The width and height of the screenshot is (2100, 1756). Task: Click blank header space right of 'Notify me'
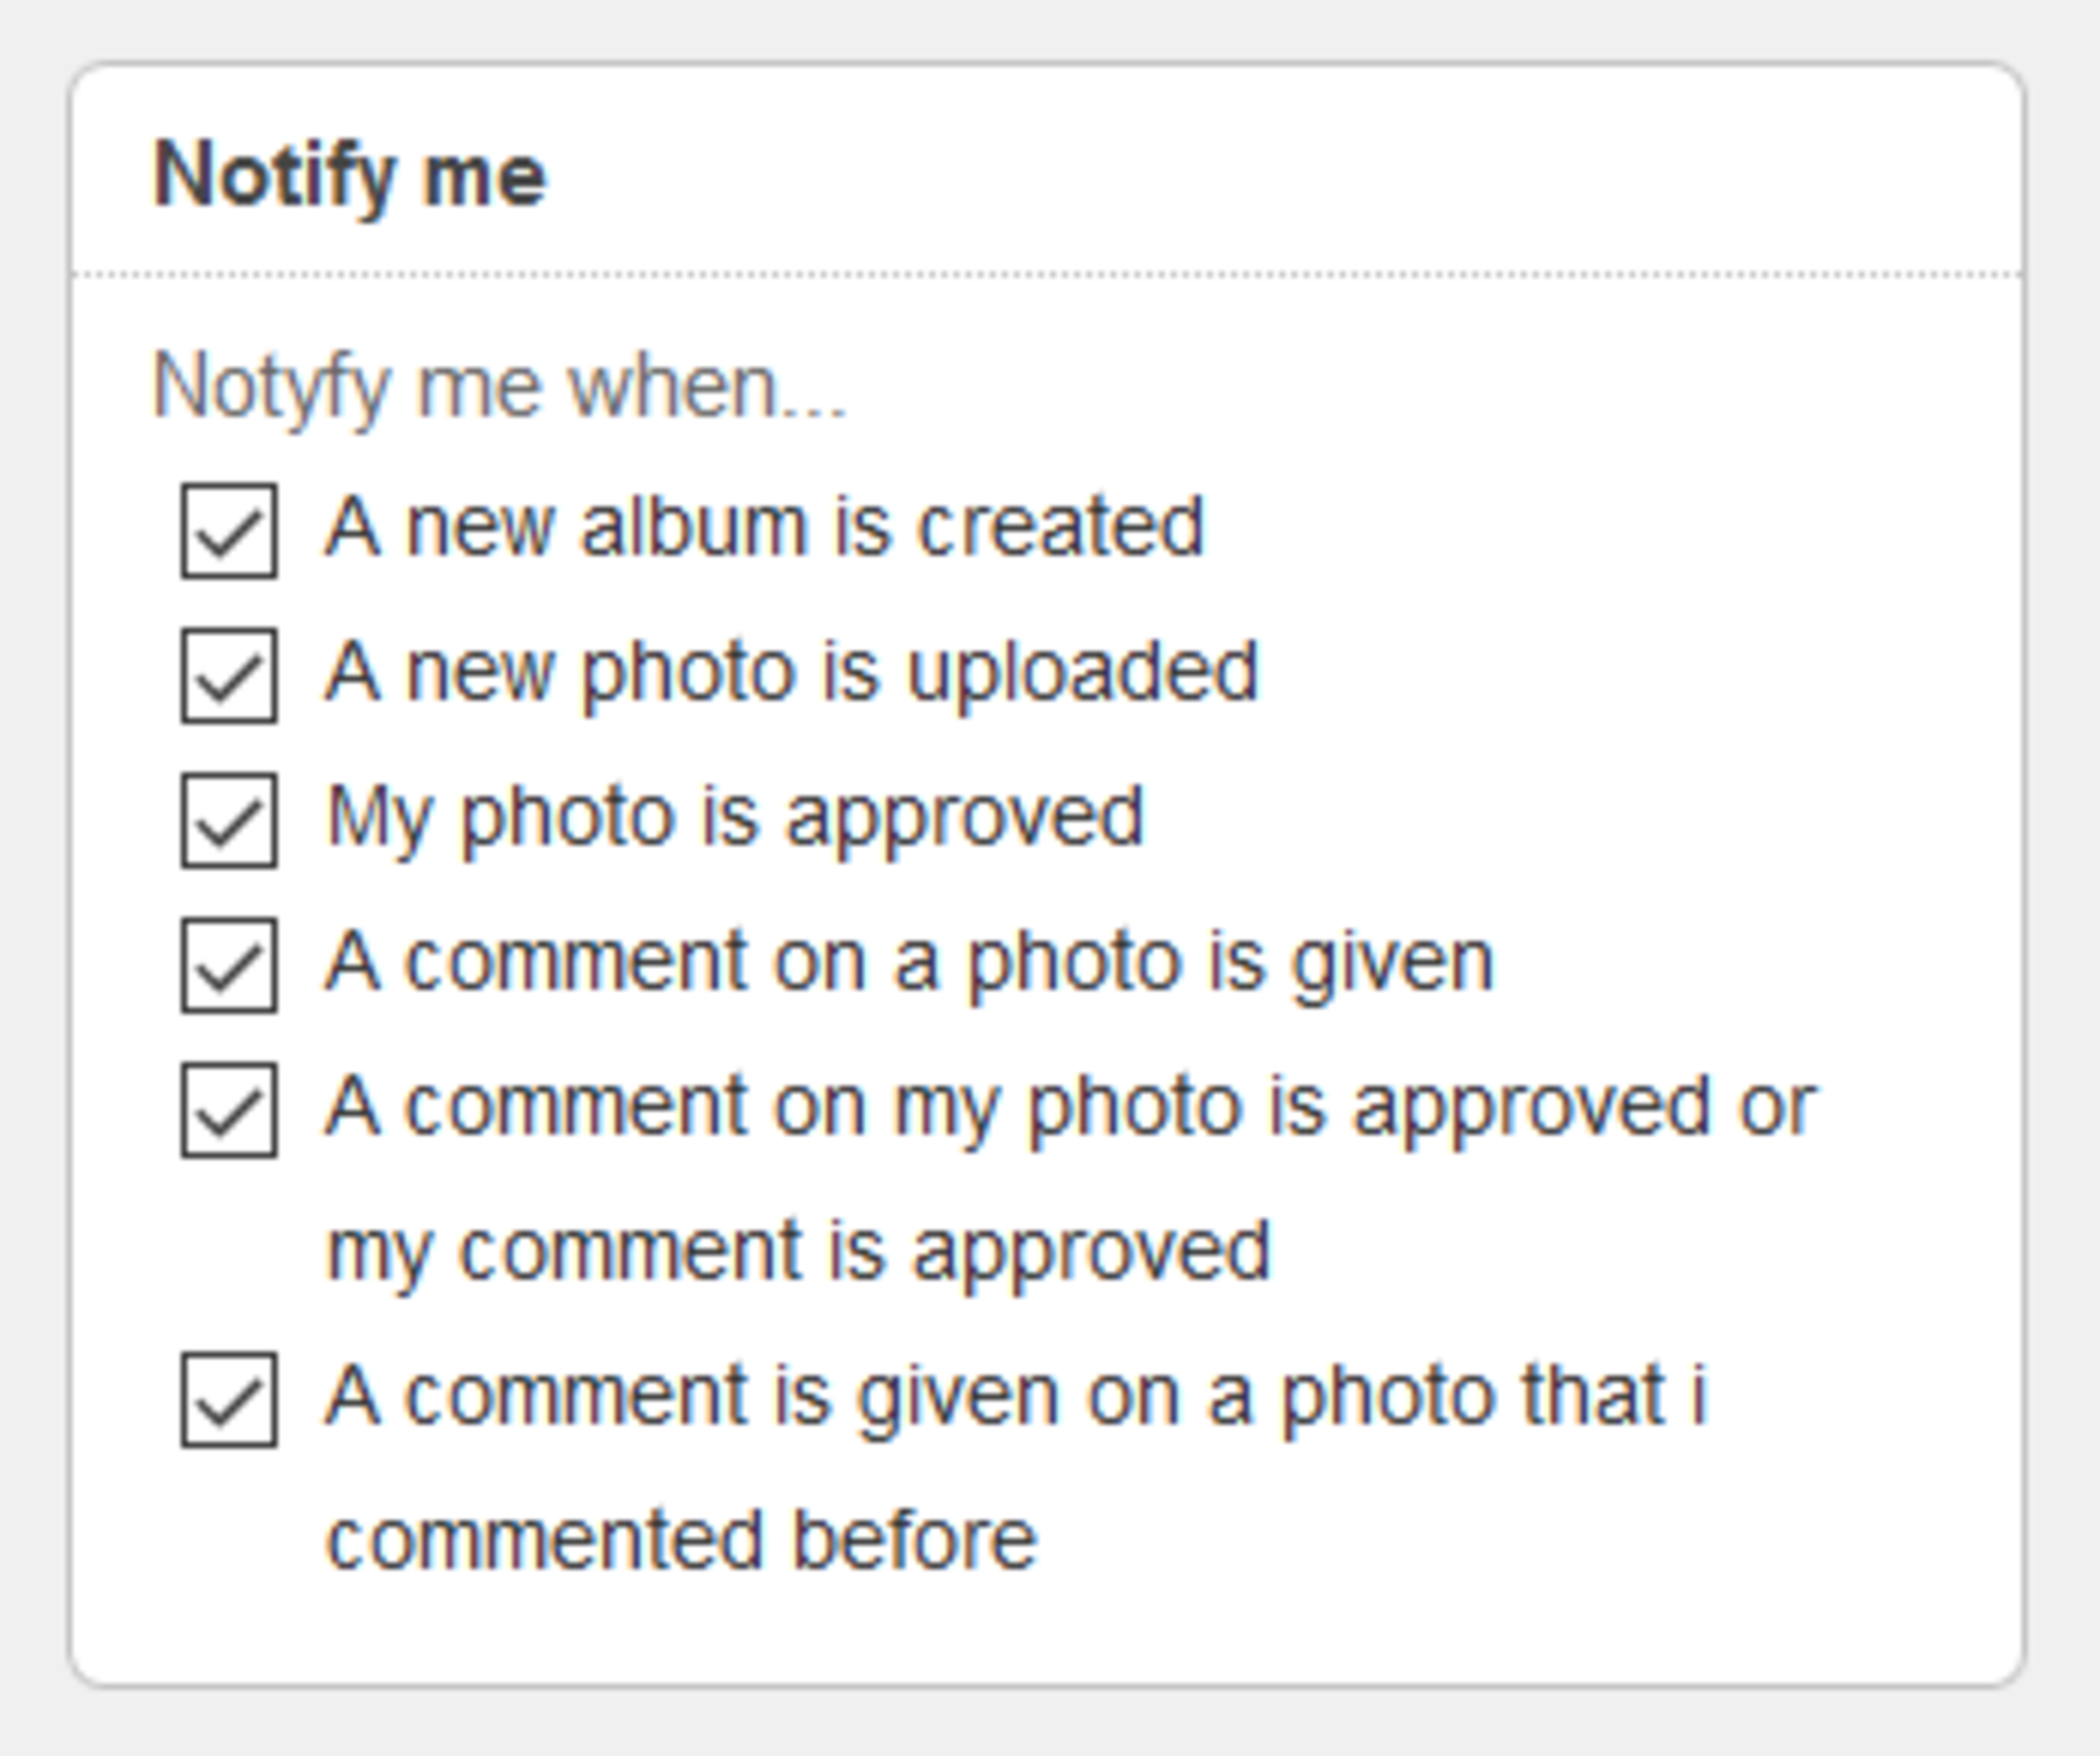coord(1300,175)
